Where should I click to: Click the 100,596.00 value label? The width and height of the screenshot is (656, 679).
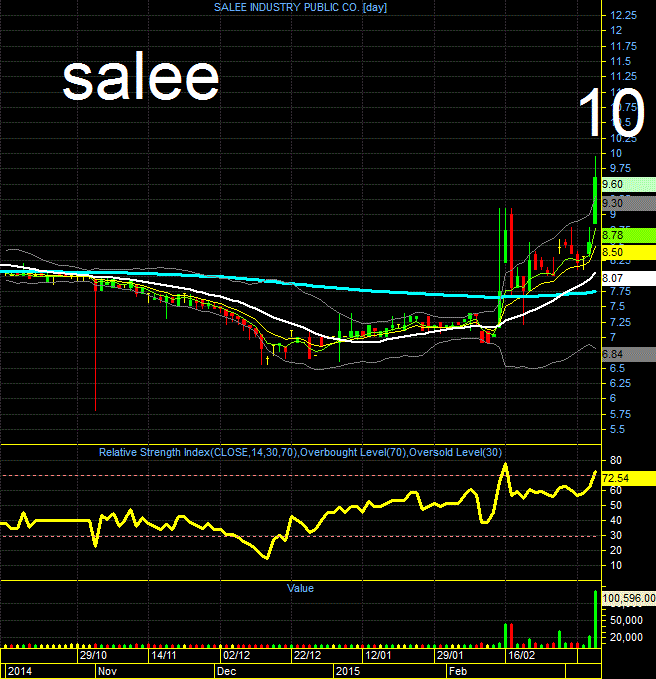coord(629,598)
